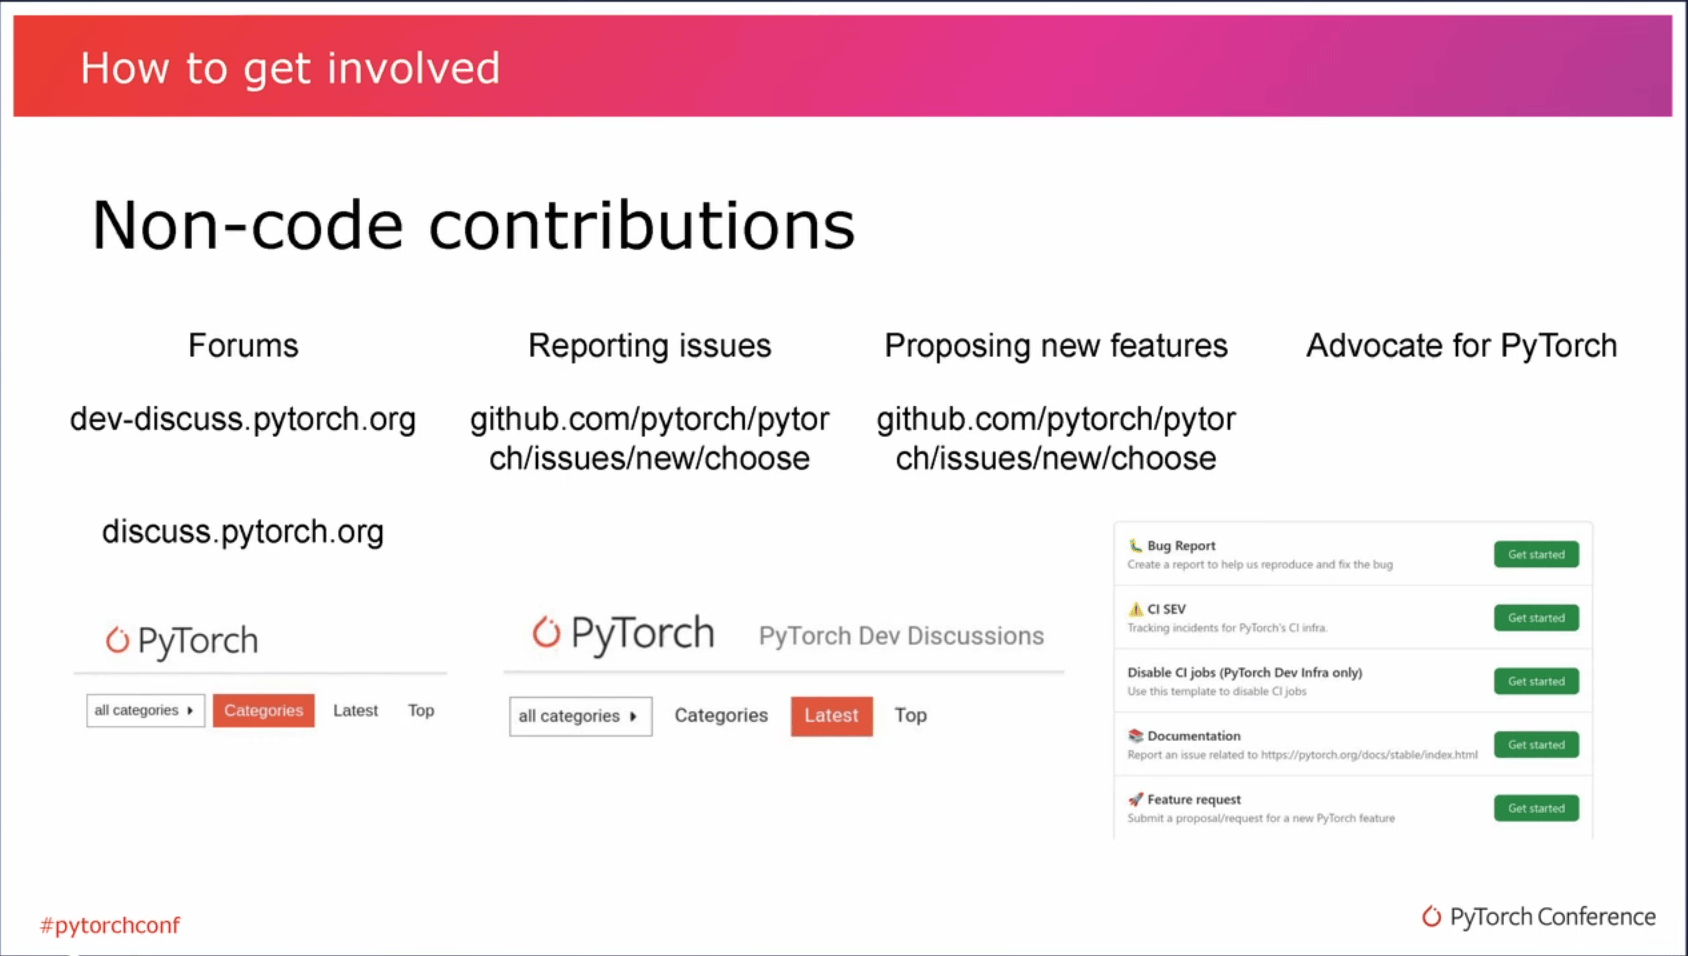Viewport: 1688px width, 956px height.
Task: Click the PyTorch logo next to Dev Discussions
Action: [x=546, y=632]
